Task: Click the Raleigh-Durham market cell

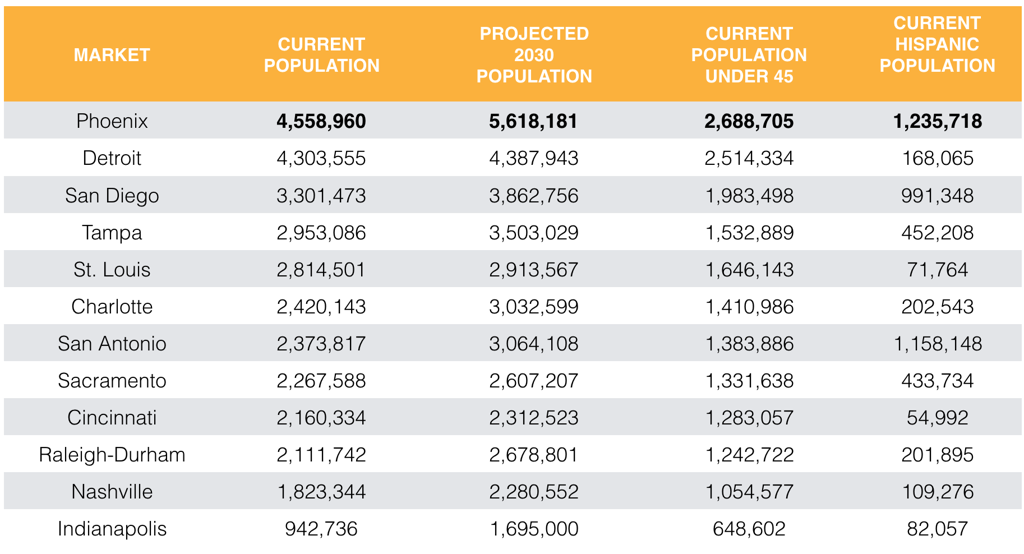Action: point(112,455)
